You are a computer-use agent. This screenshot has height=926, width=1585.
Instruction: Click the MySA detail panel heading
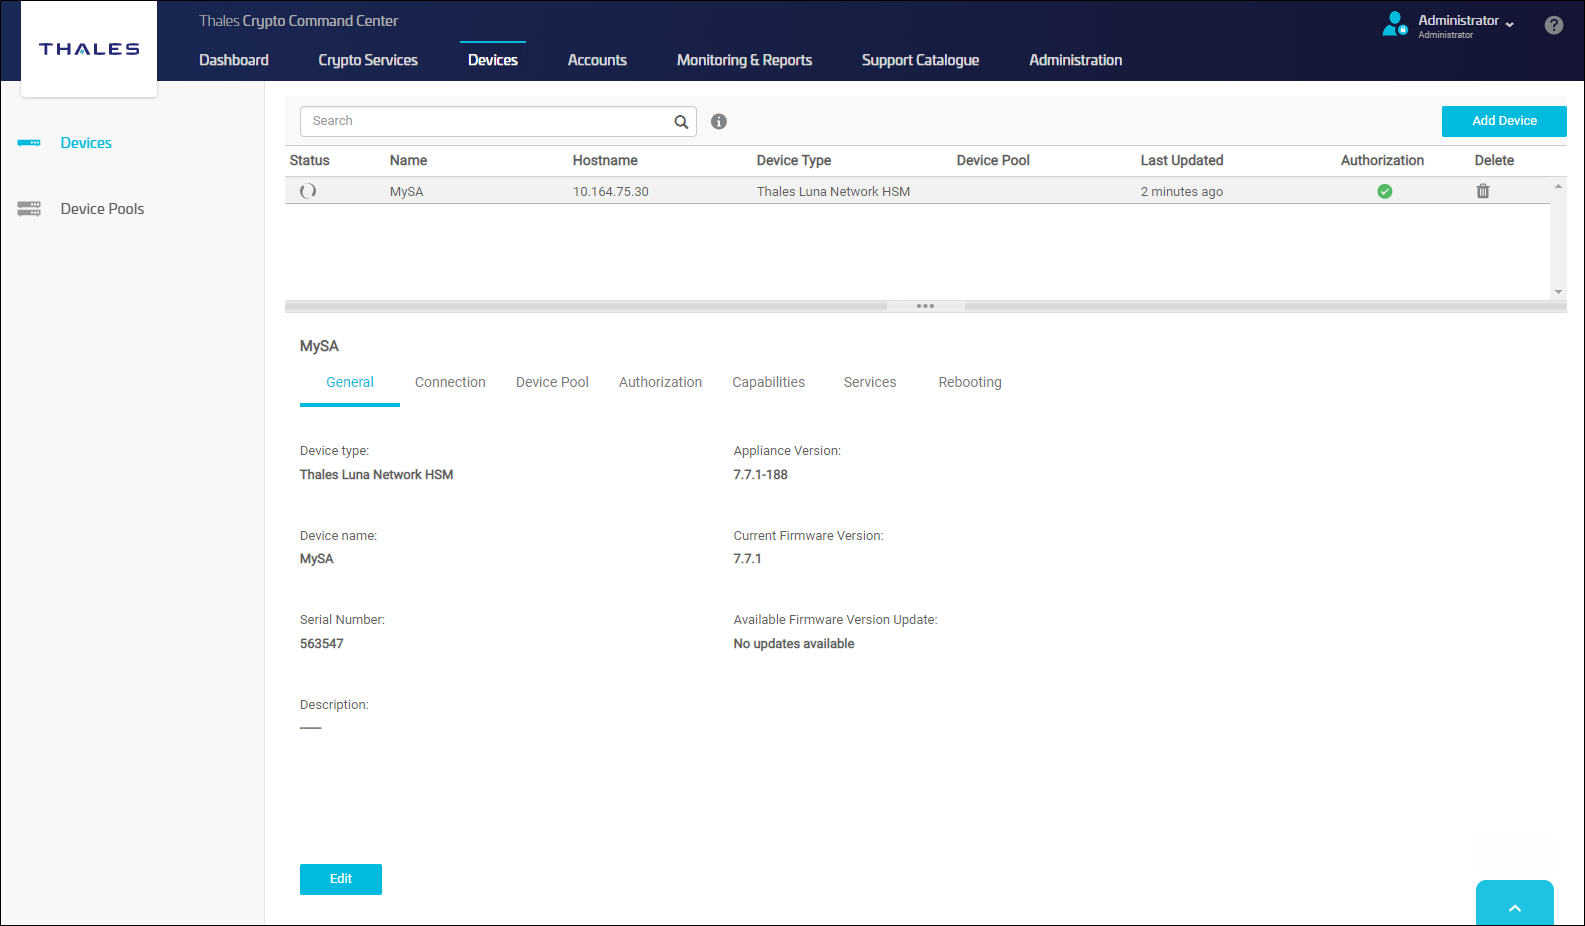(319, 346)
